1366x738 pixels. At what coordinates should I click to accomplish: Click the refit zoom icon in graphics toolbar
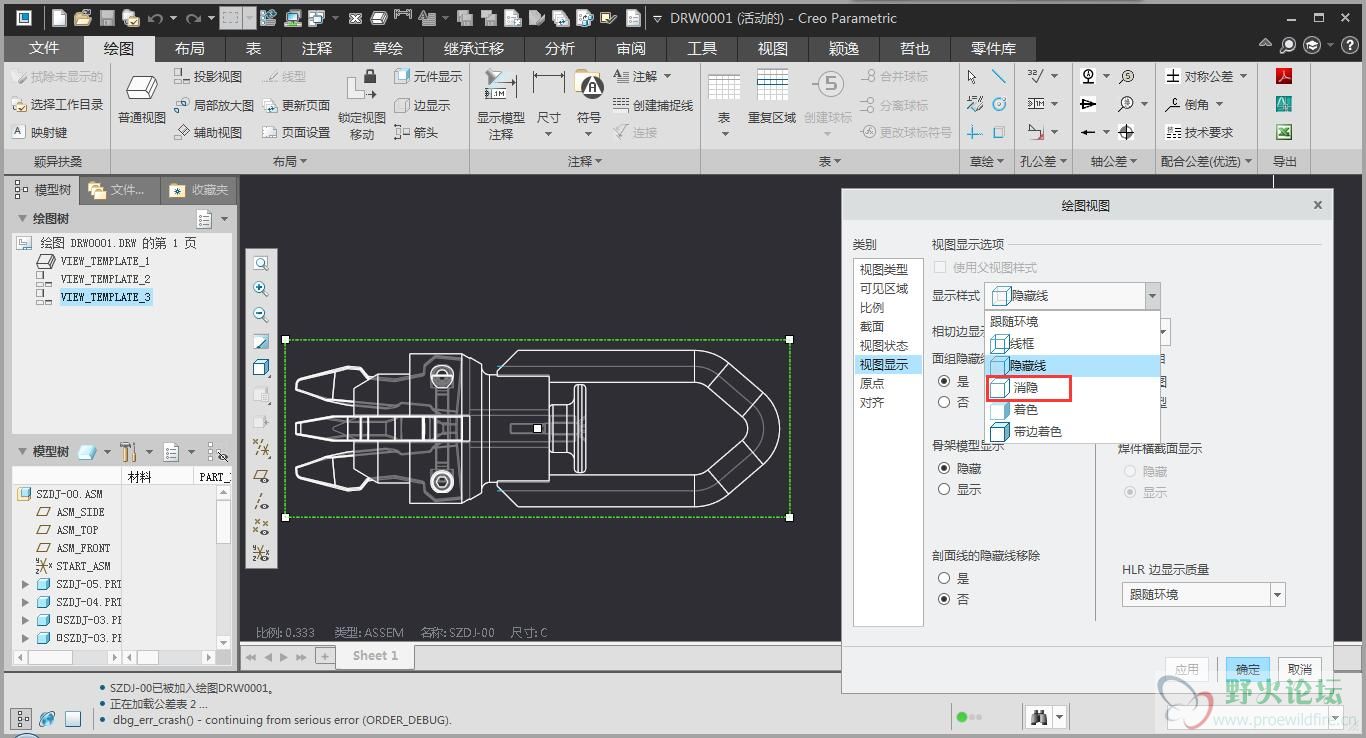pyautogui.click(x=261, y=263)
